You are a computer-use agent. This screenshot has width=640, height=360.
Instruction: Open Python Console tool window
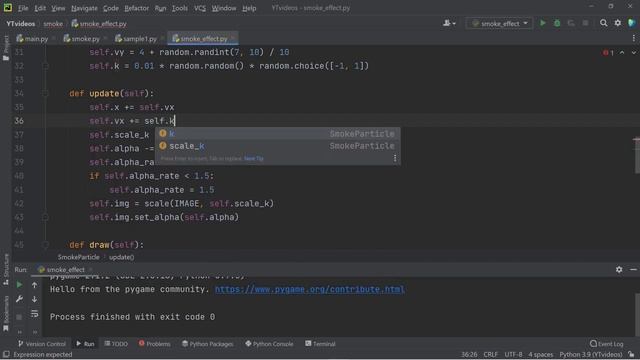pos(269,344)
